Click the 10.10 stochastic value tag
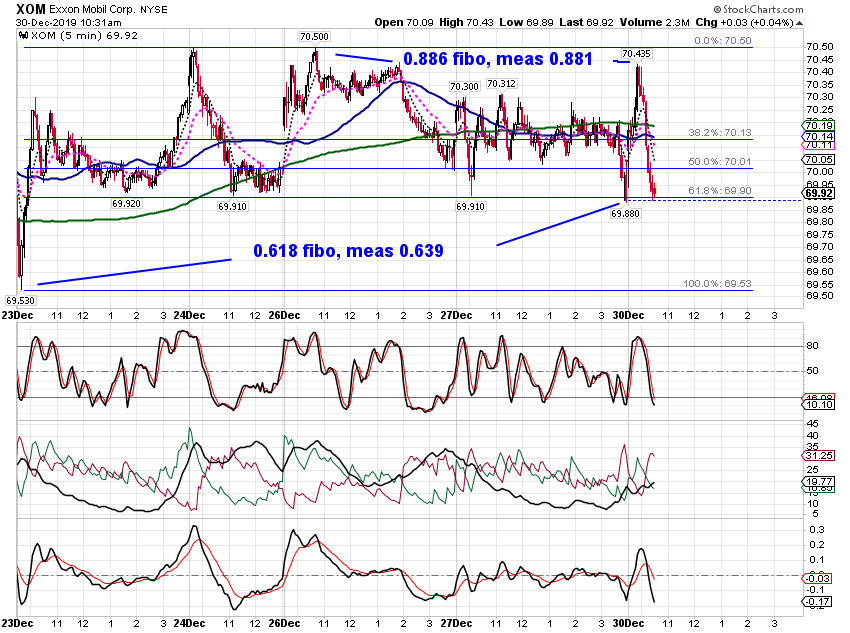 pyautogui.click(x=819, y=404)
